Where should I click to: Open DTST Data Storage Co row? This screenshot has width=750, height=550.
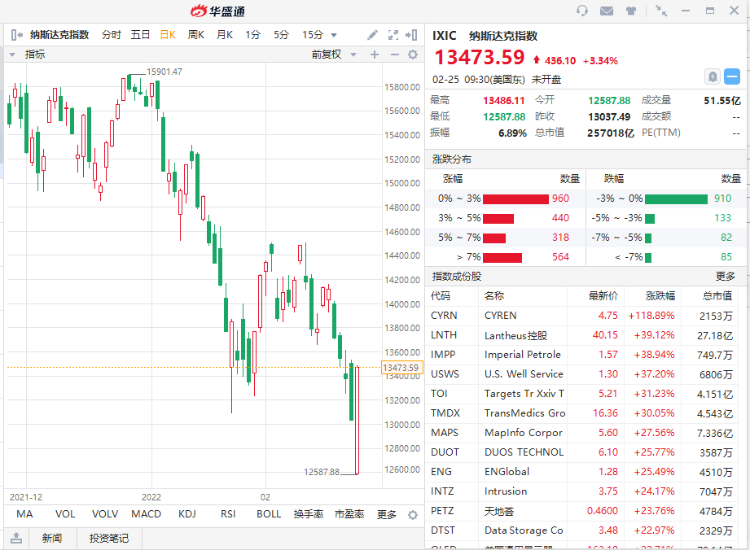tap(582, 531)
